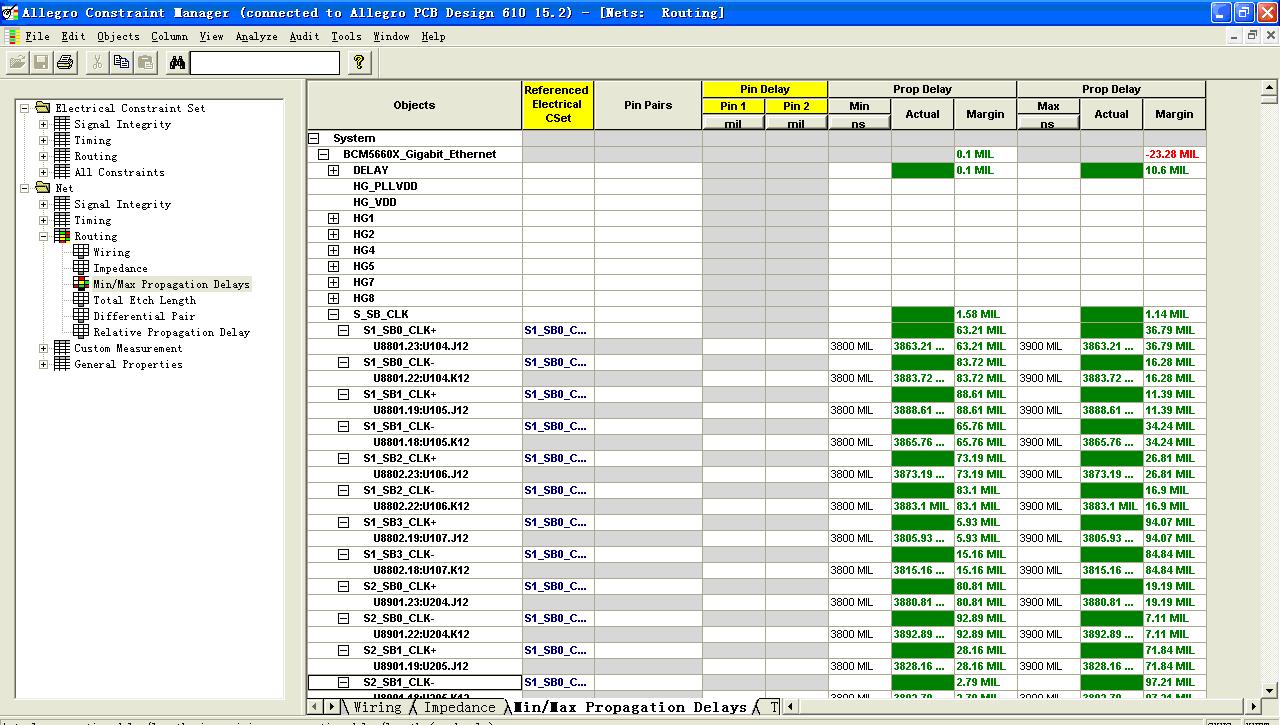Collapse the S_SB_CLK group row
This screenshot has width=1280, height=725.
point(333,314)
